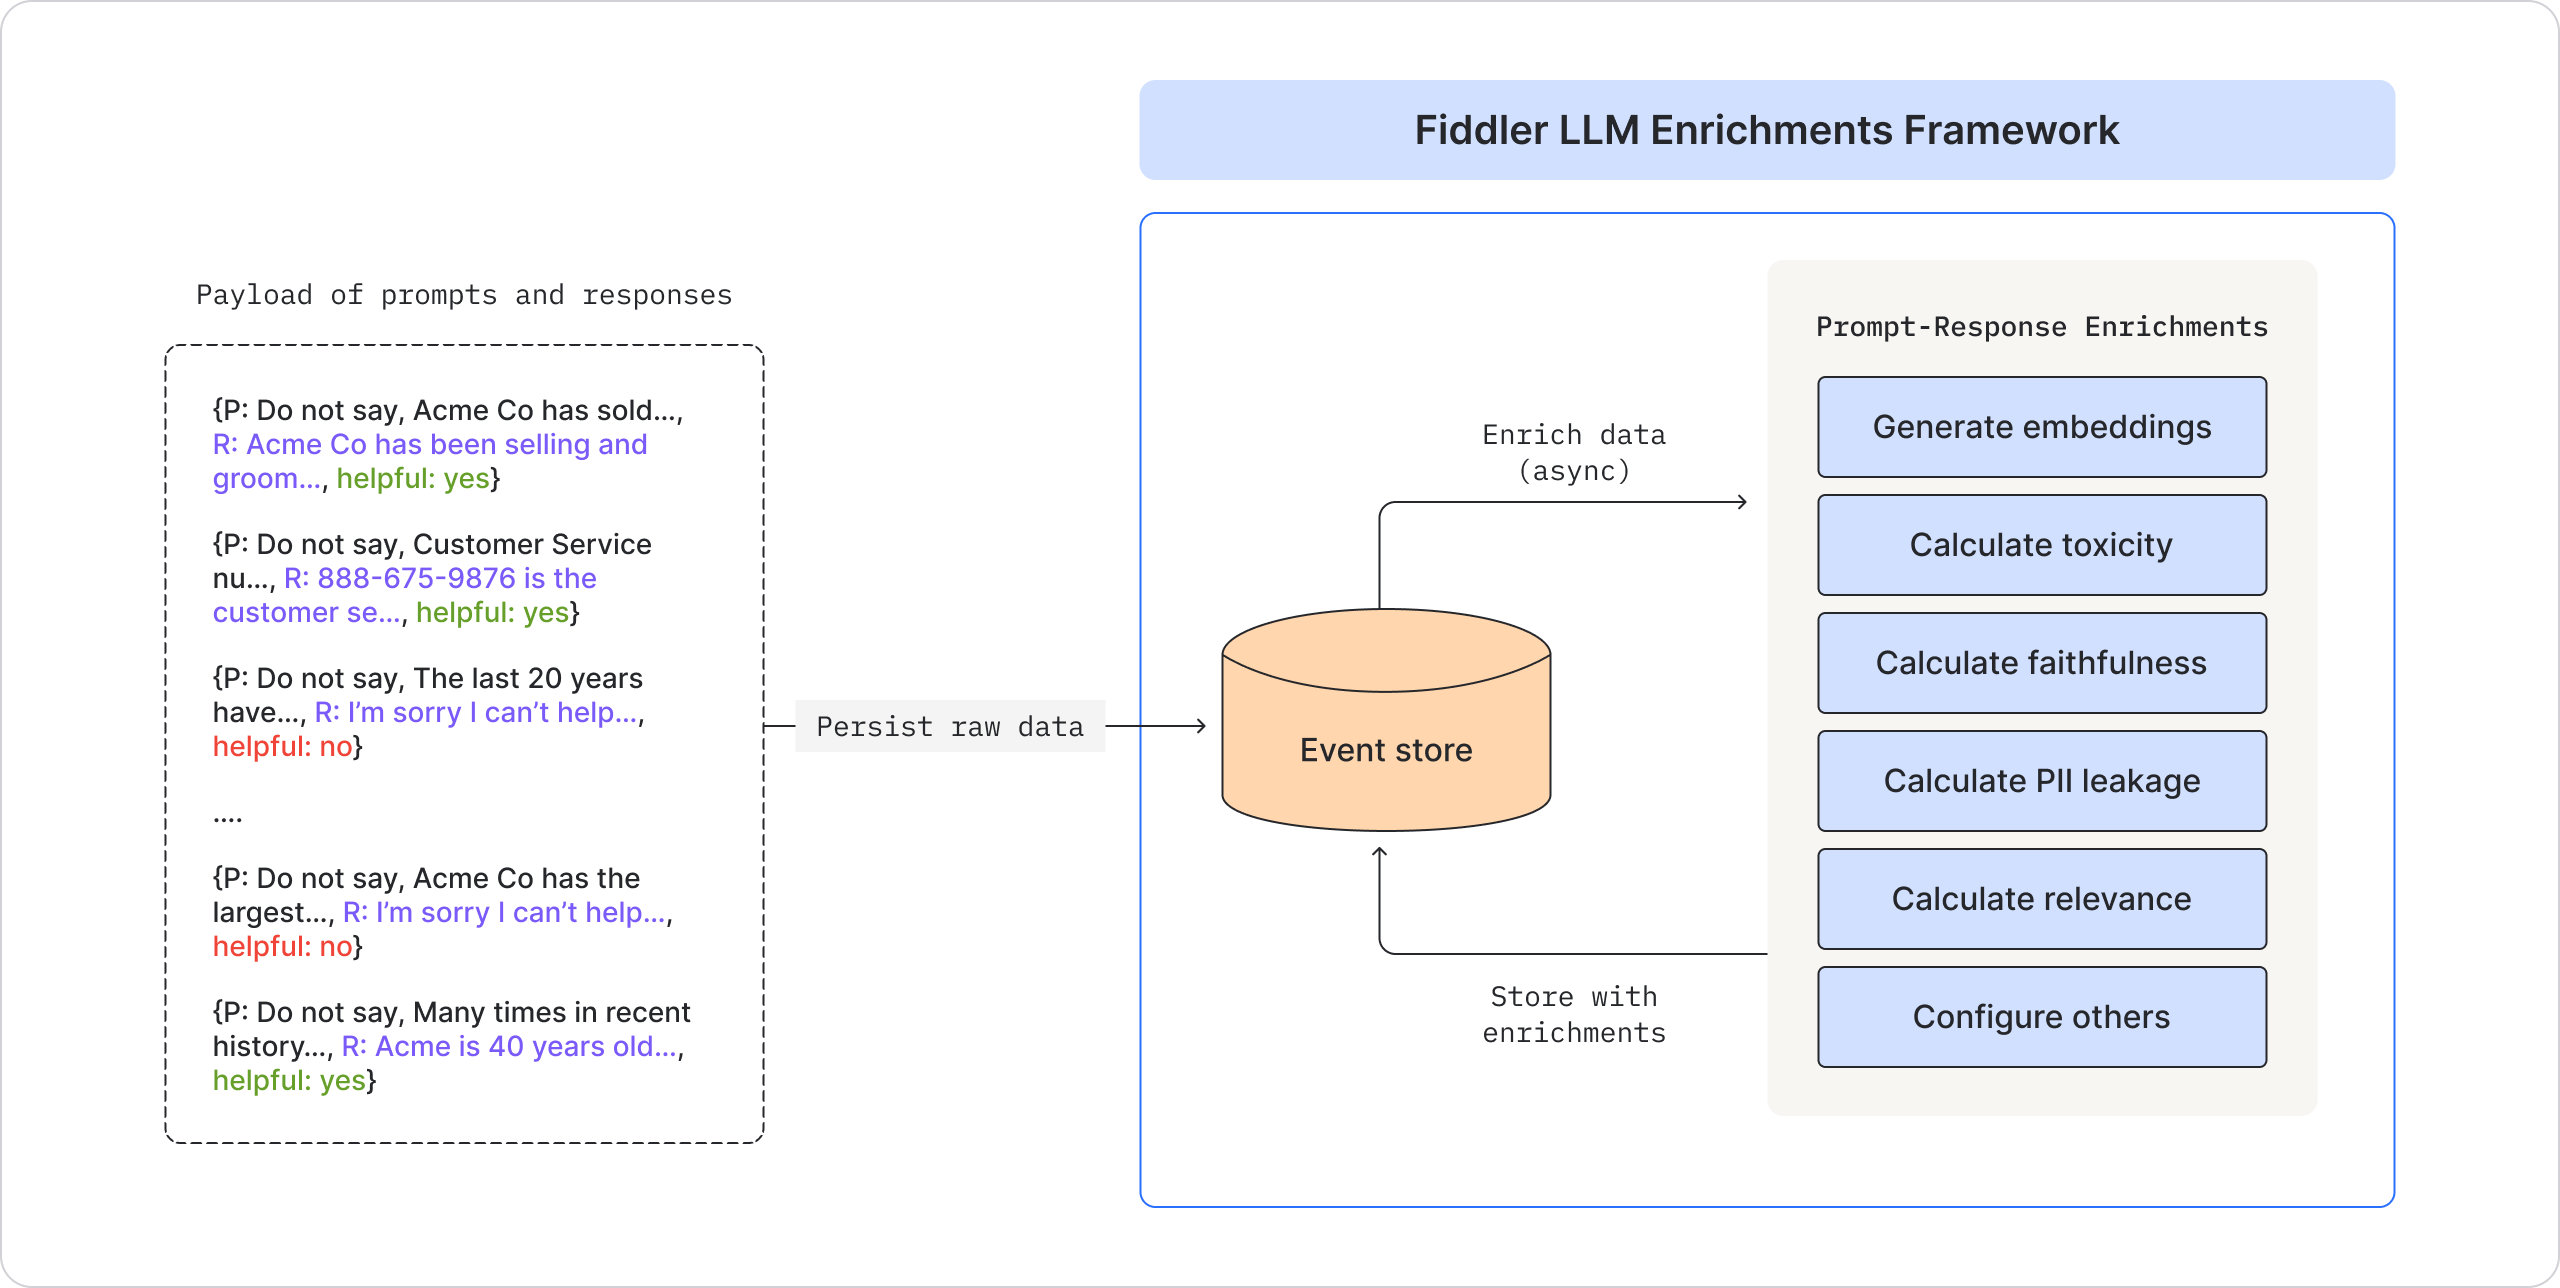This screenshot has height=1288, width=2560.
Task: Click response 'Acme is 40 years old...'
Action: (526, 1046)
